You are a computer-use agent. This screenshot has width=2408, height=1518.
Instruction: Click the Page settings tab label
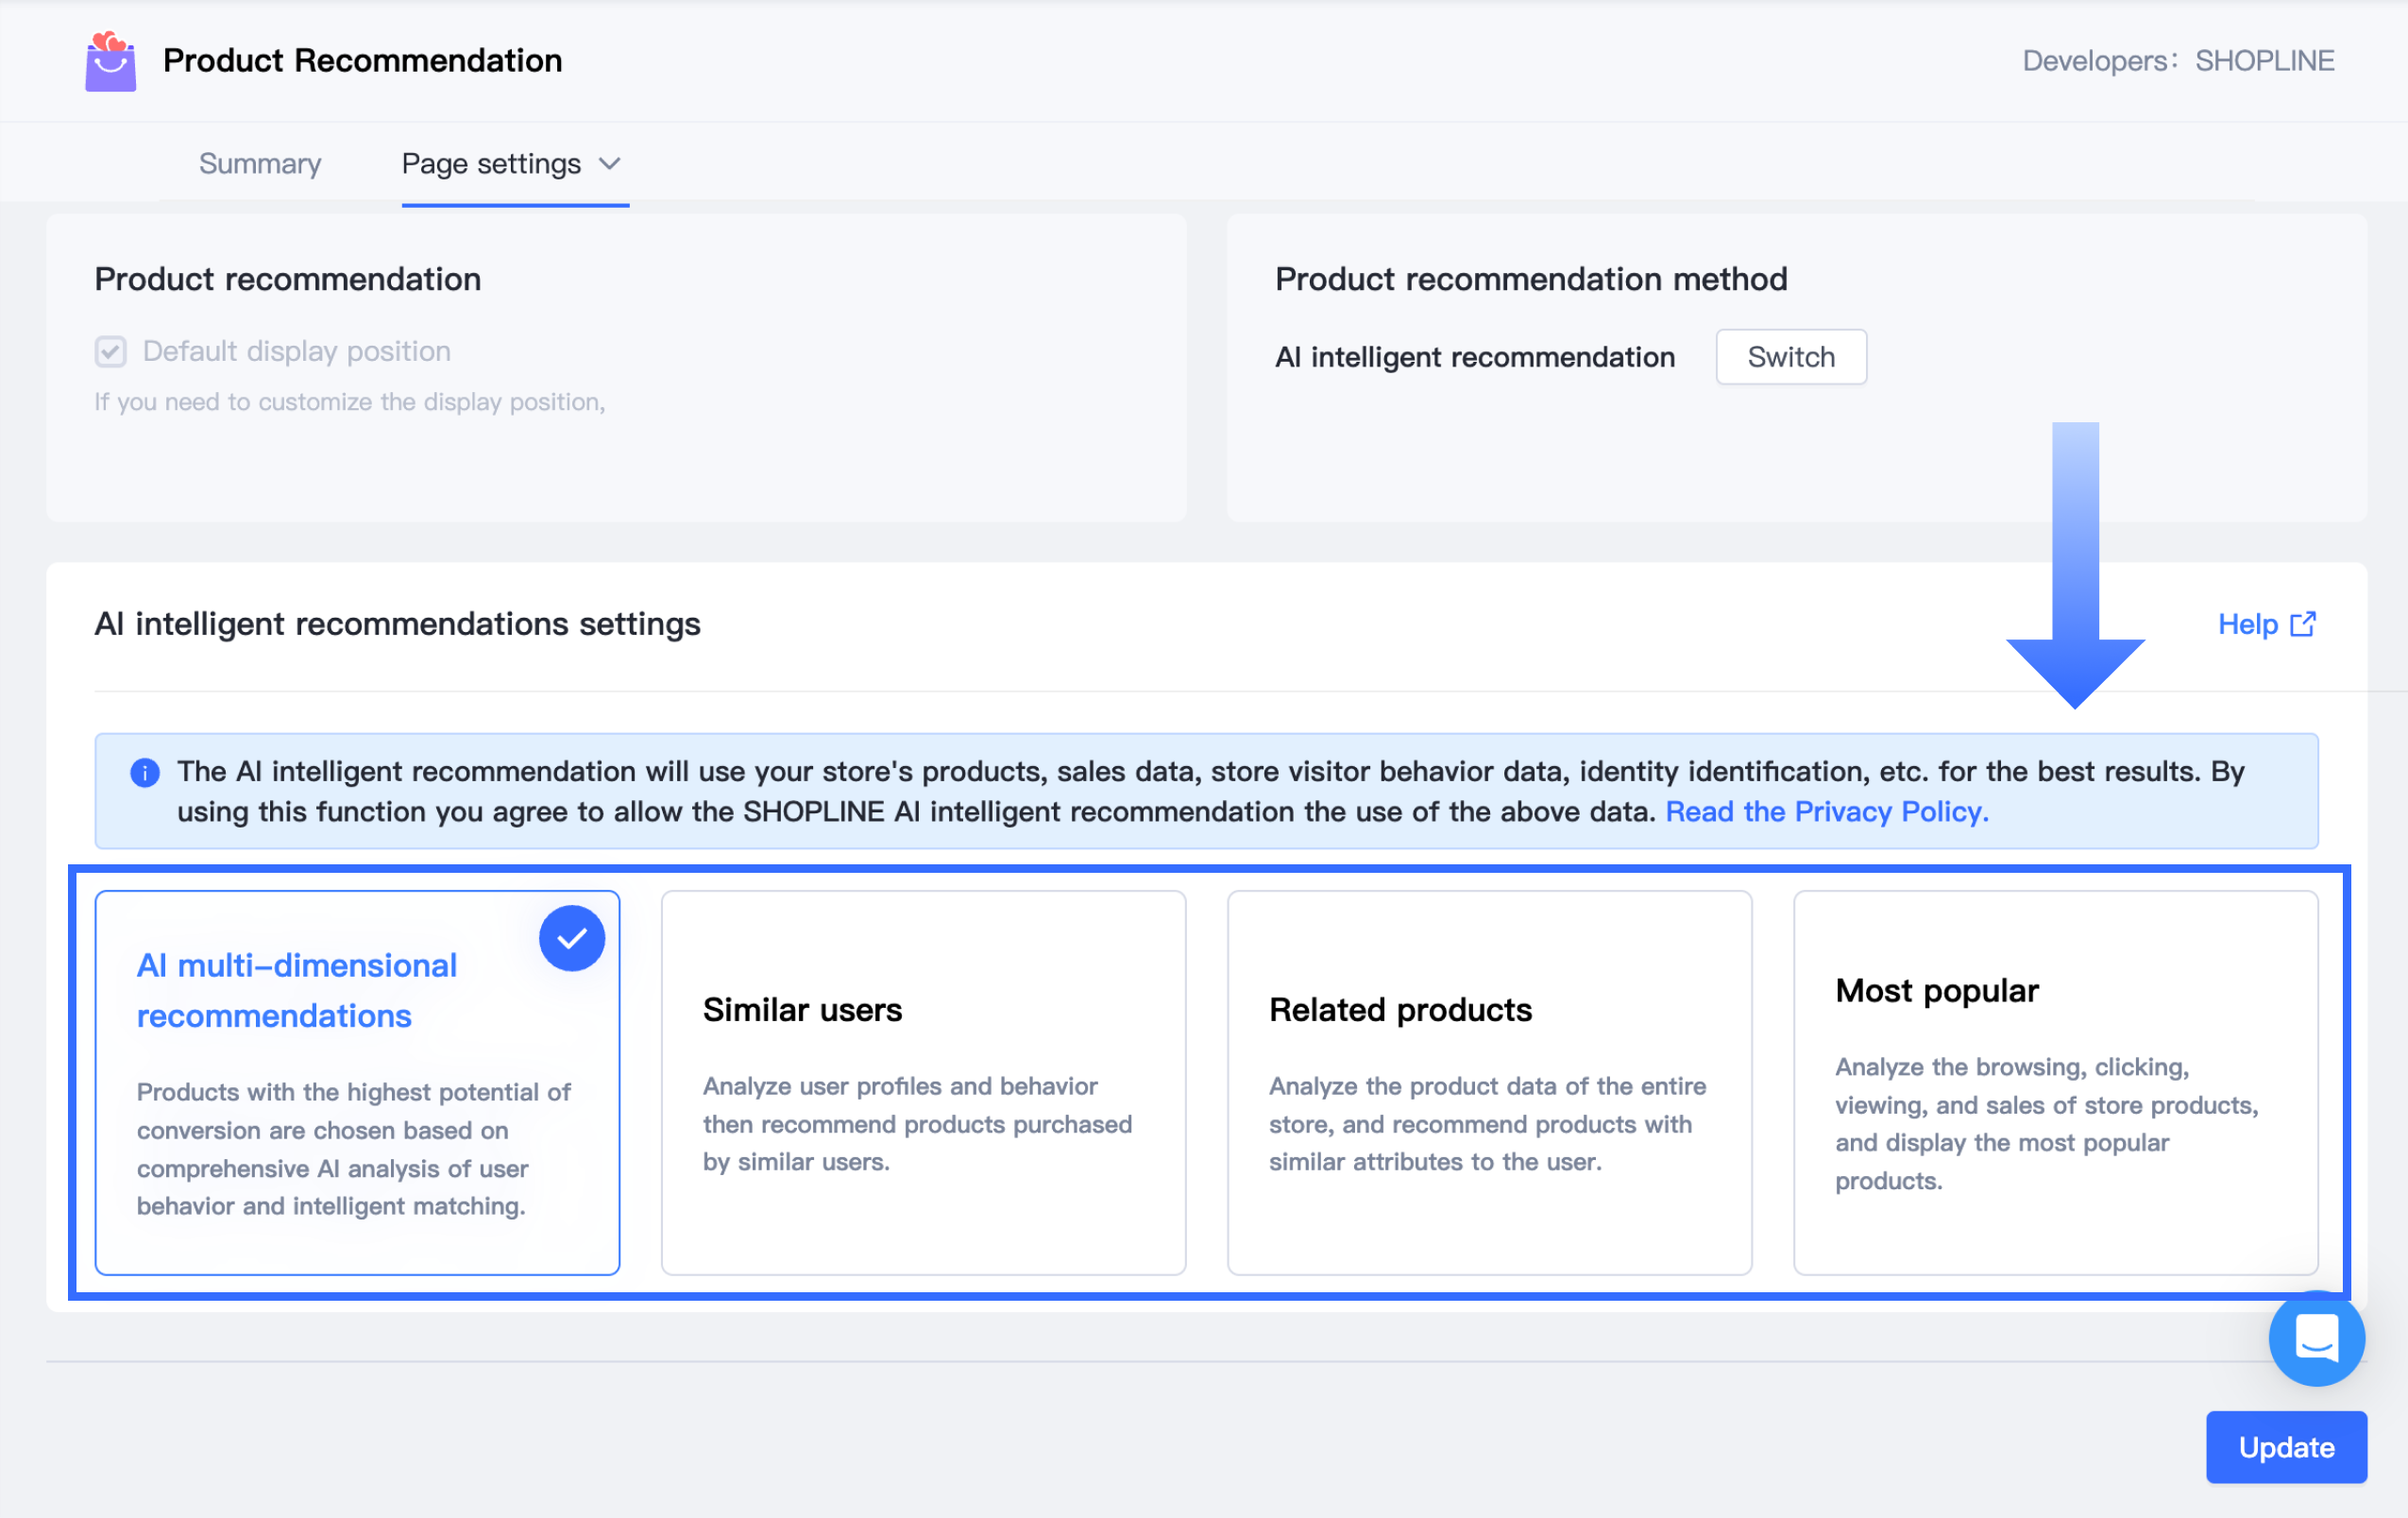coord(491,164)
